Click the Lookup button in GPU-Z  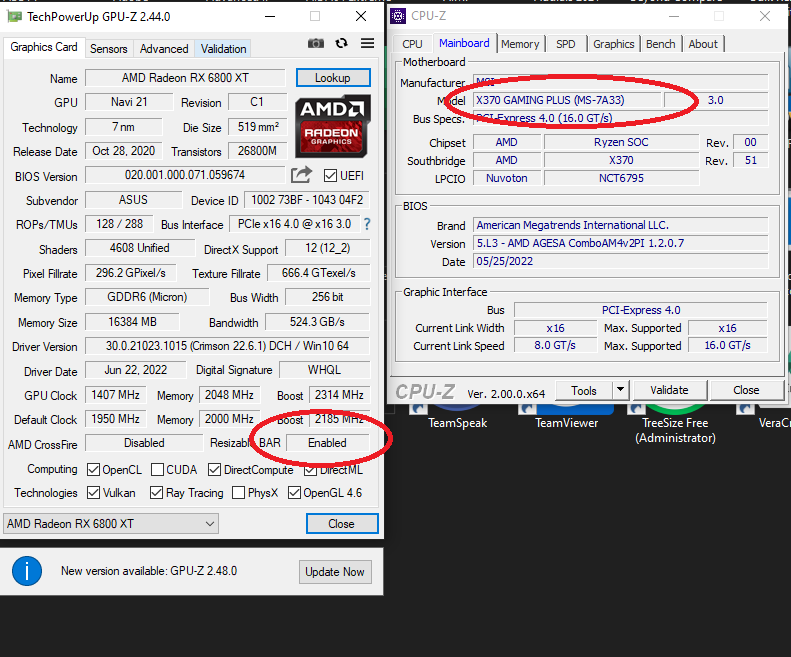coord(333,78)
